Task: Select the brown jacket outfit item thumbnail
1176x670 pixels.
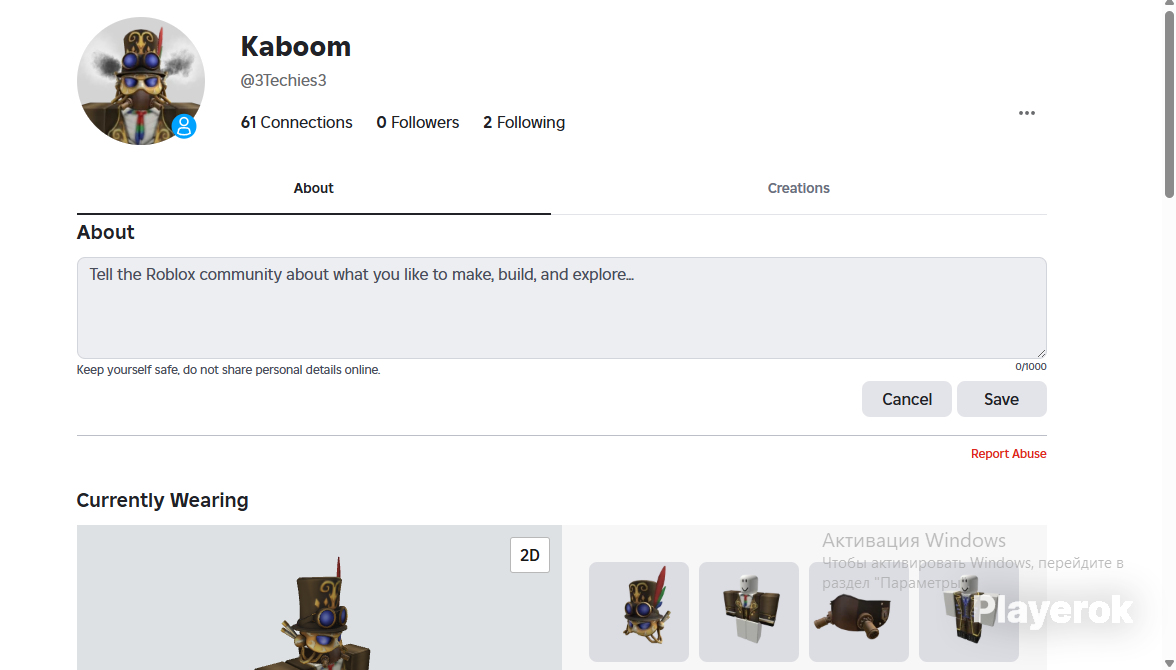Action: 748,611
